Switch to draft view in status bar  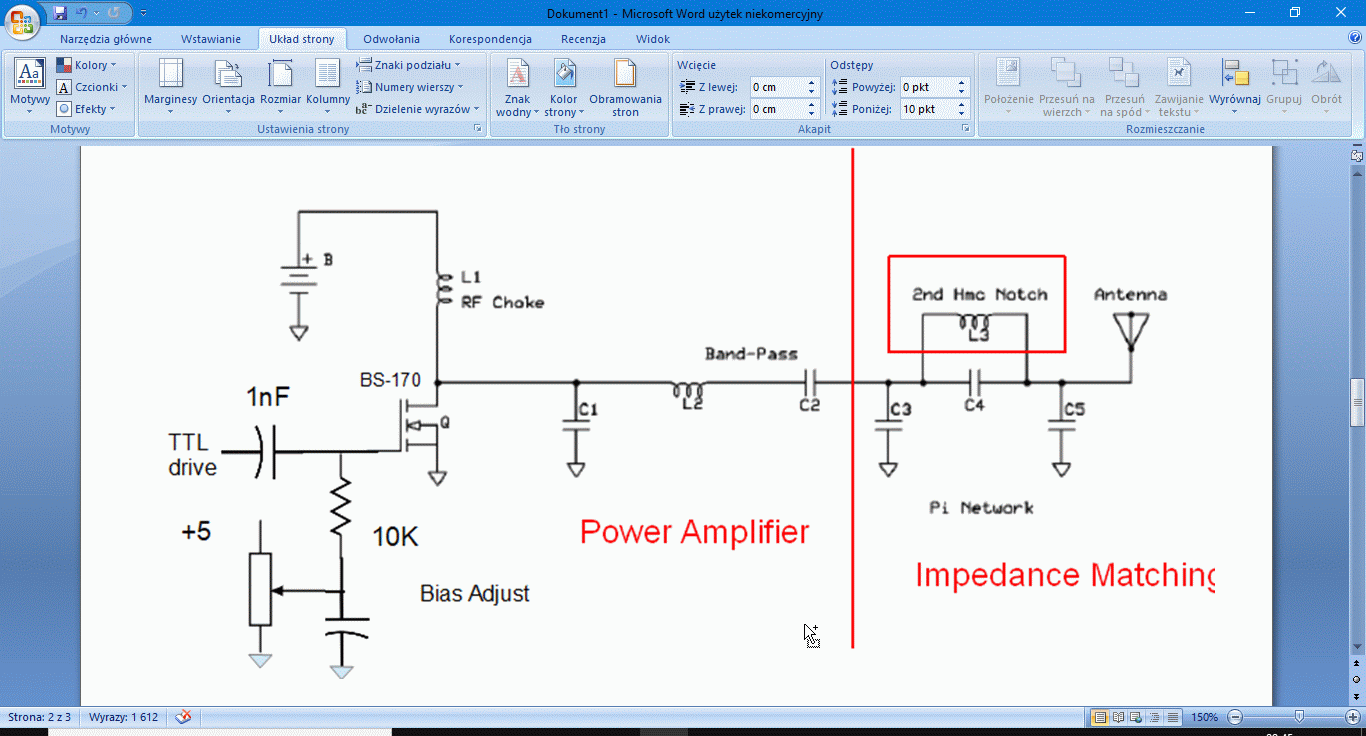1173,717
